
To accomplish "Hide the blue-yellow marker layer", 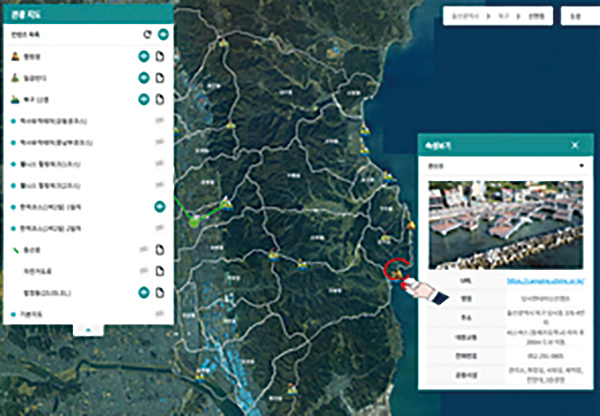I will [144, 100].
